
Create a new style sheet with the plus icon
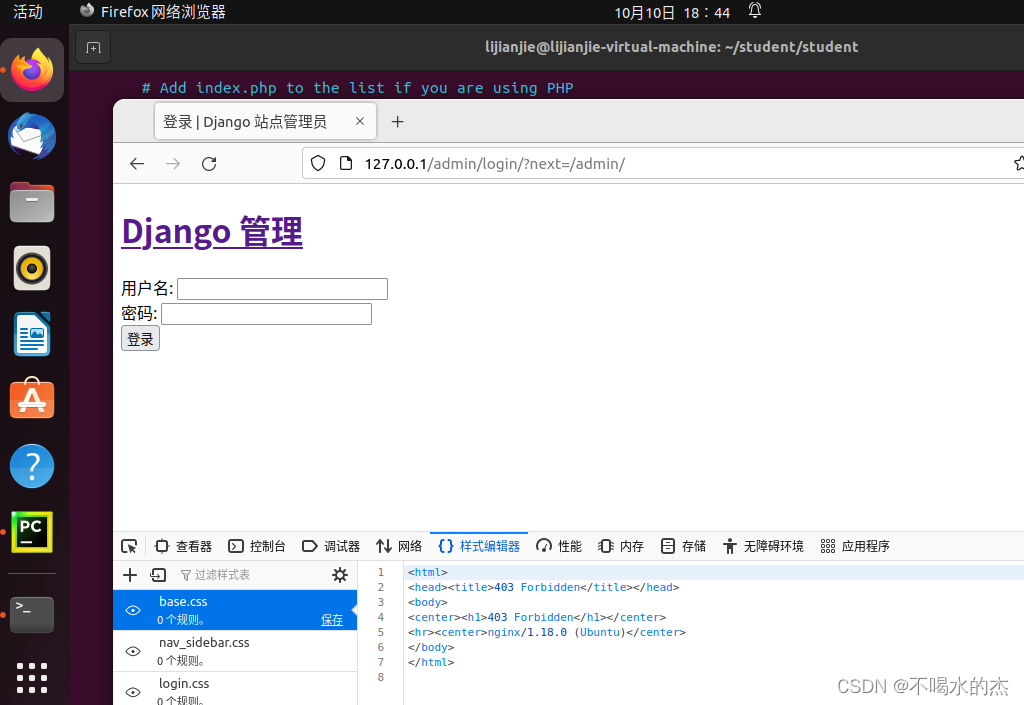[129, 575]
